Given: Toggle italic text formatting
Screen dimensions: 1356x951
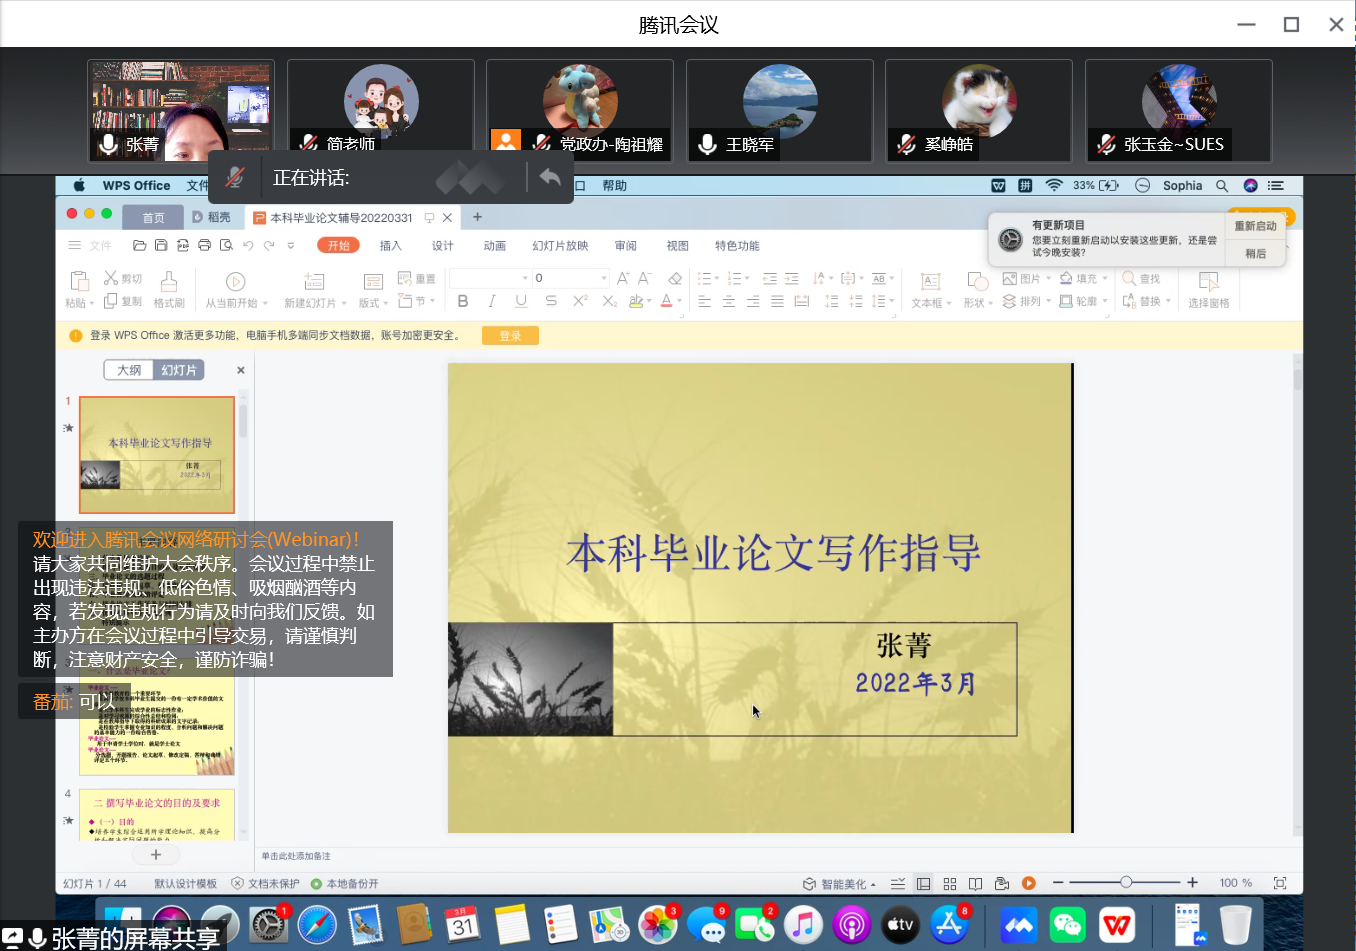Looking at the screenshot, I should (x=491, y=301).
